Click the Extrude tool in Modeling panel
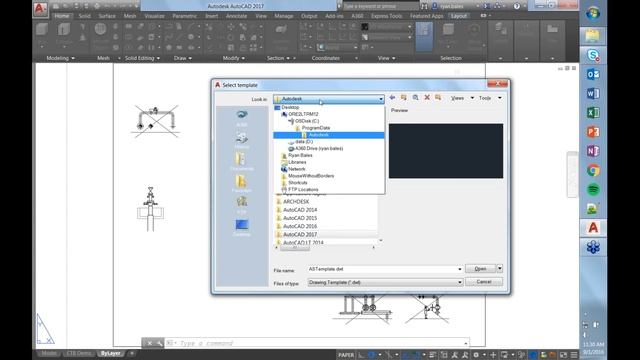 click(x=64, y=30)
